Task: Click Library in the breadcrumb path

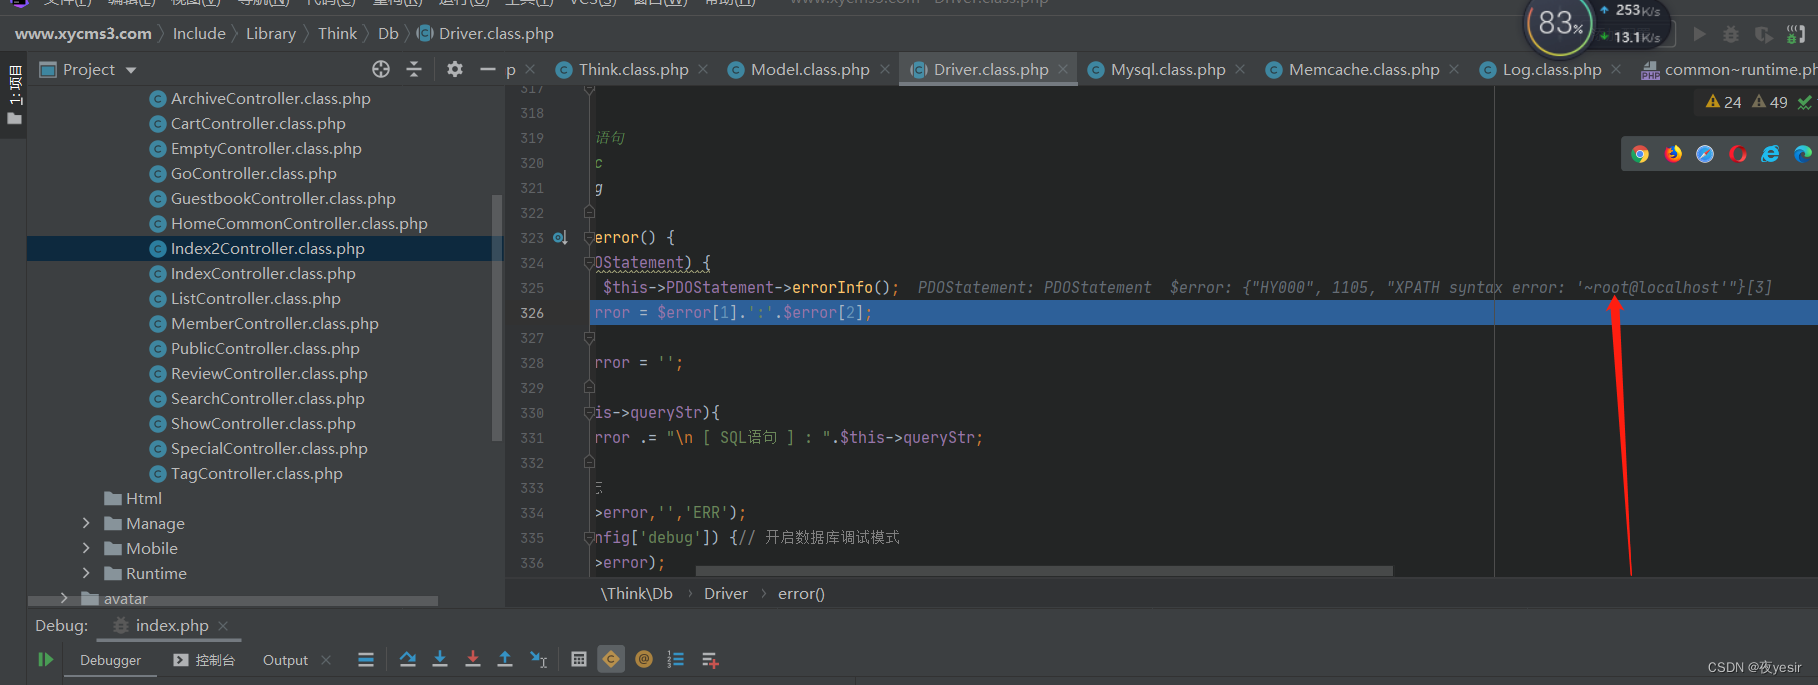Action: click(271, 33)
